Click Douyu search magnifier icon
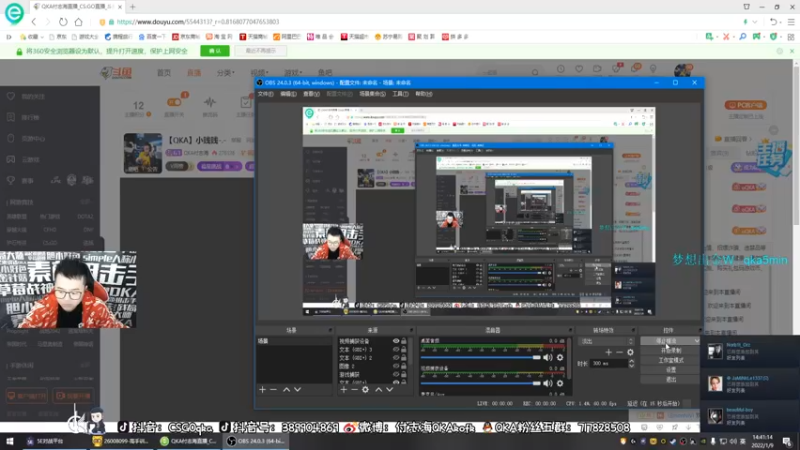 point(535,72)
